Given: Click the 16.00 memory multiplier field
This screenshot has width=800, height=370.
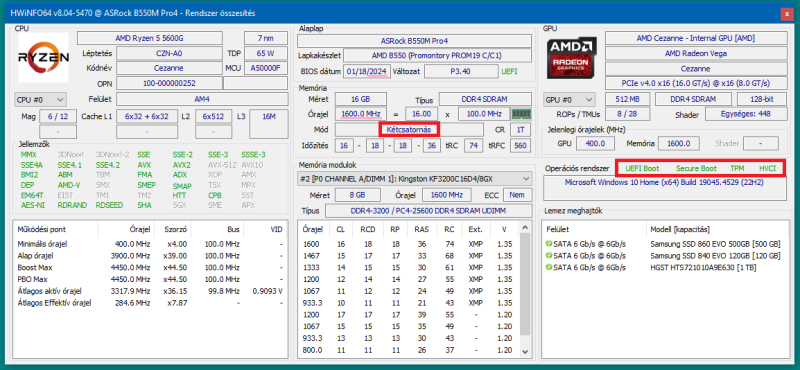Looking at the screenshot, I should coord(421,114).
